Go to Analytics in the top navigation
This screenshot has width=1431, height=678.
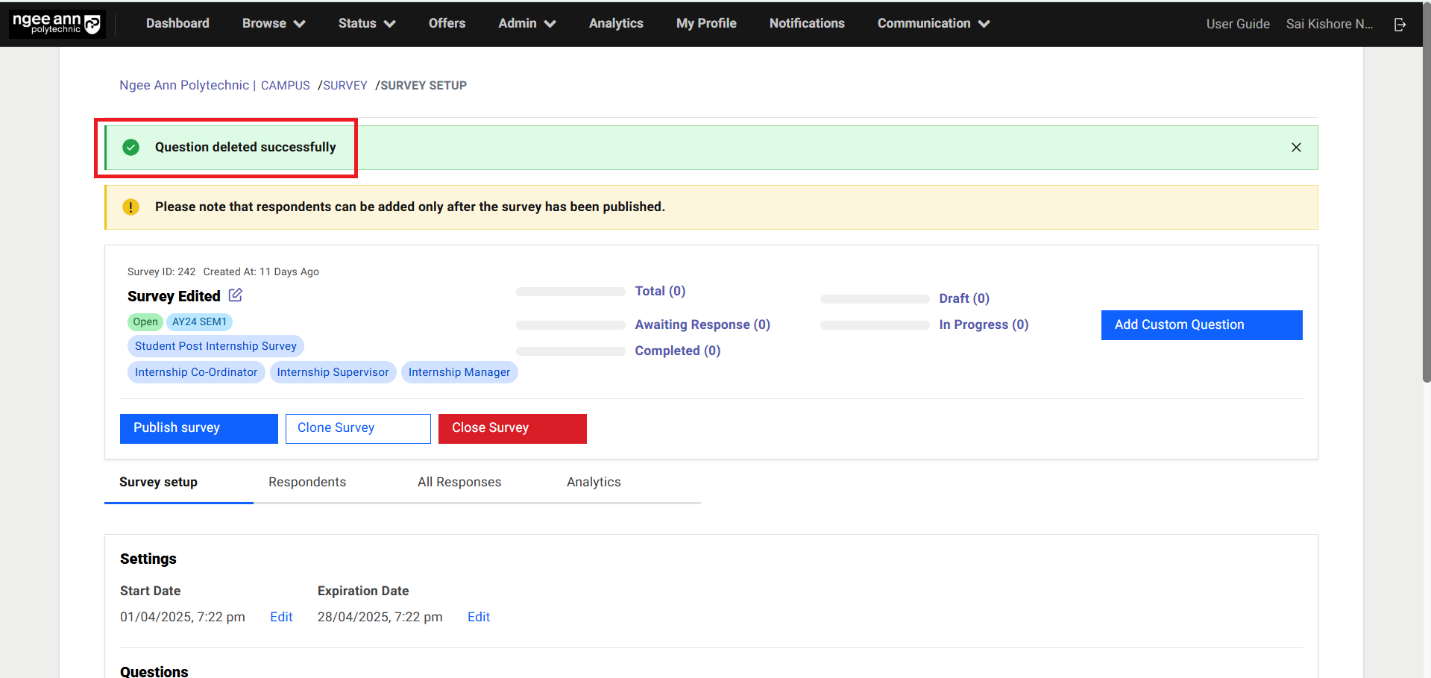point(616,23)
